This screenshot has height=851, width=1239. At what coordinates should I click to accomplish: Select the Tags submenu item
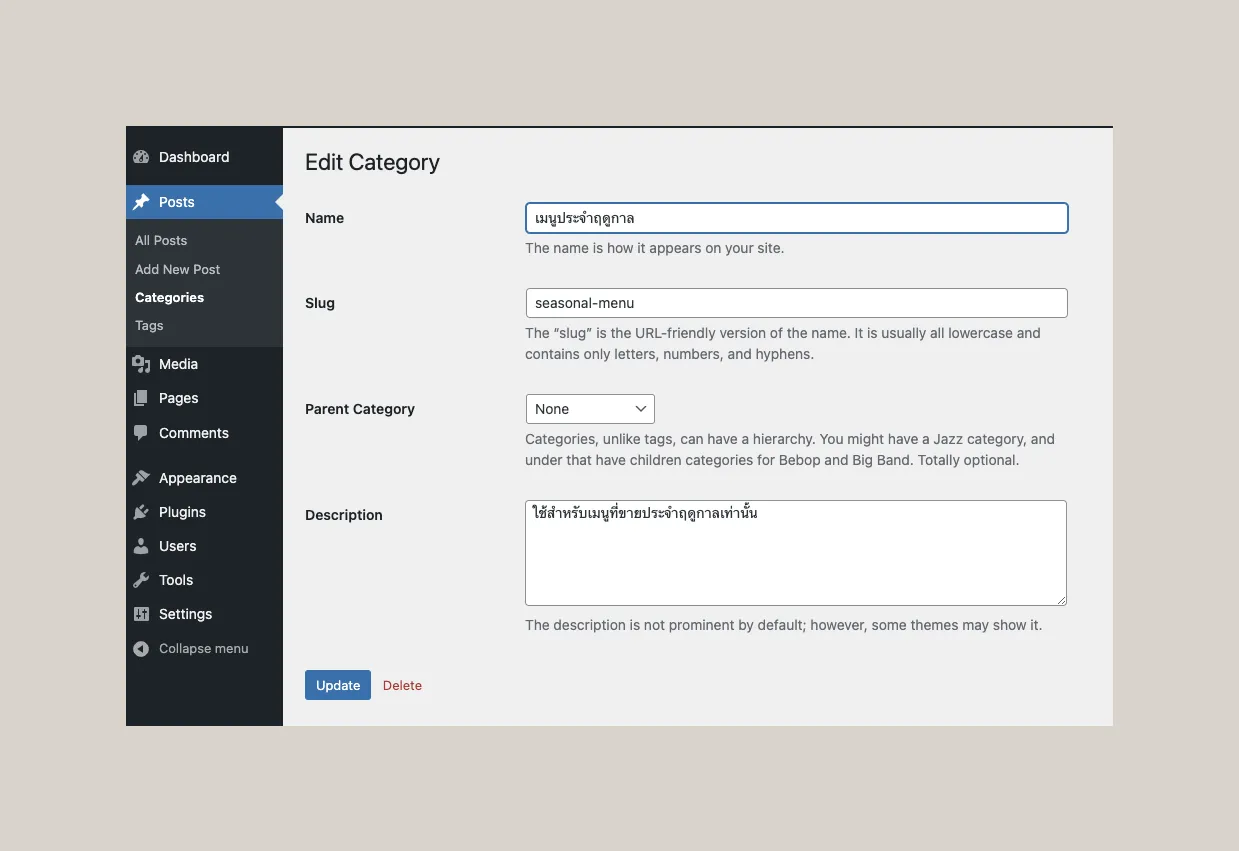pyautogui.click(x=149, y=325)
